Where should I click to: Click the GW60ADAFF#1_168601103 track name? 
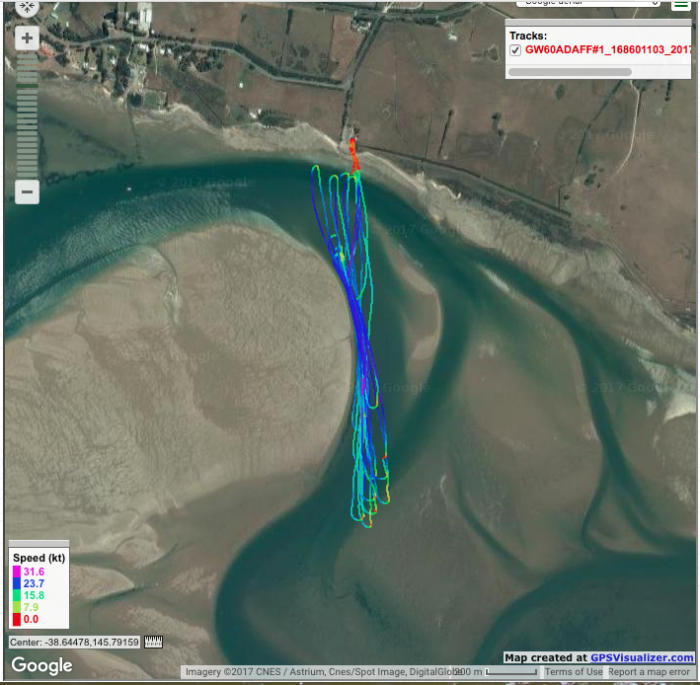pyautogui.click(x=608, y=50)
